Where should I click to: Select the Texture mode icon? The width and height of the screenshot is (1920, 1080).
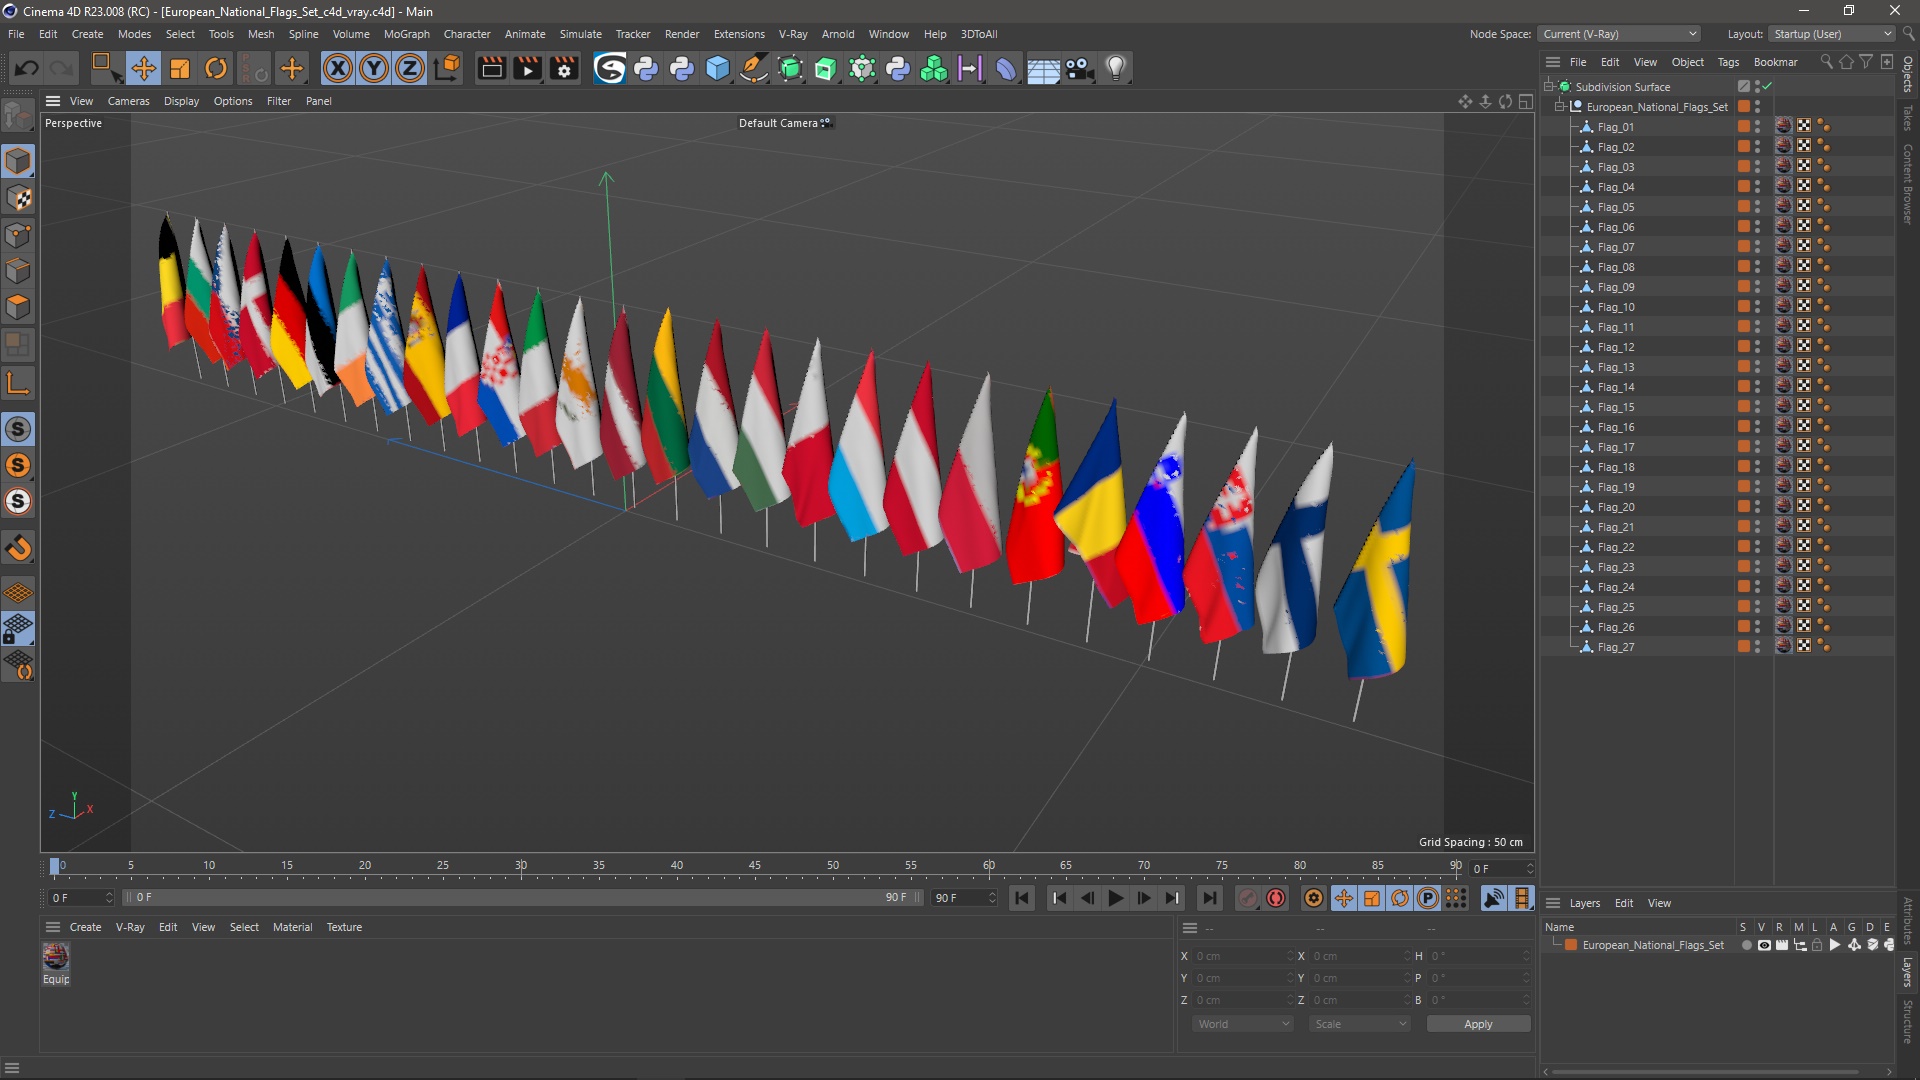(x=18, y=198)
